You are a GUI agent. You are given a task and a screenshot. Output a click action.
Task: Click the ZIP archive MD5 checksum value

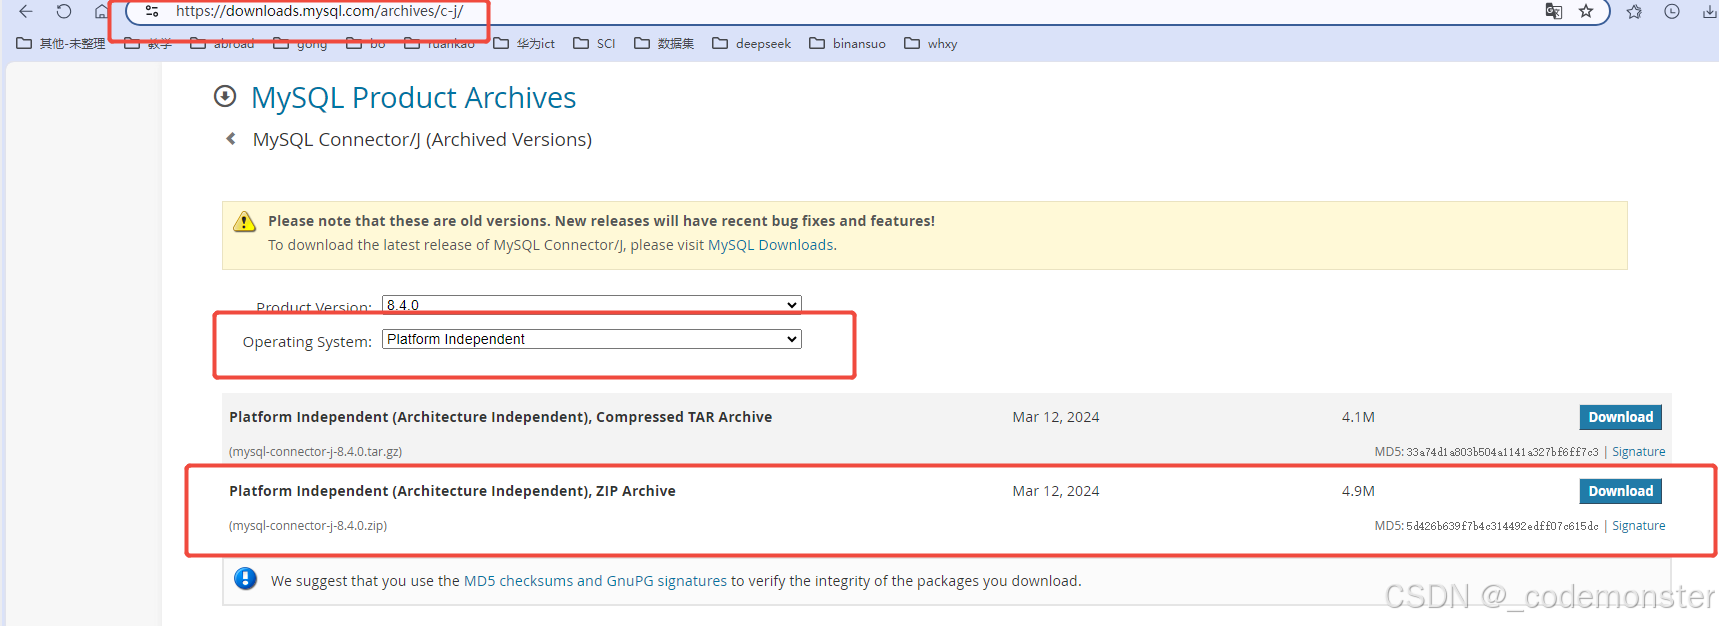1502,526
